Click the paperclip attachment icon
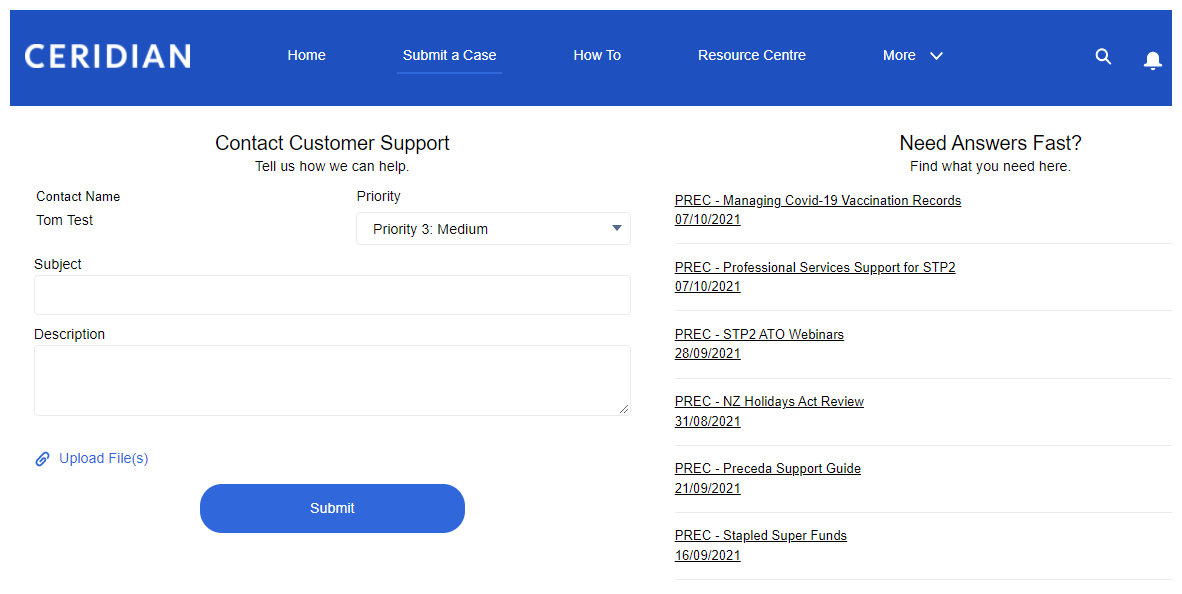This screenshot has width=1182, height=594. pyautogui.click(x=42, y=459)
